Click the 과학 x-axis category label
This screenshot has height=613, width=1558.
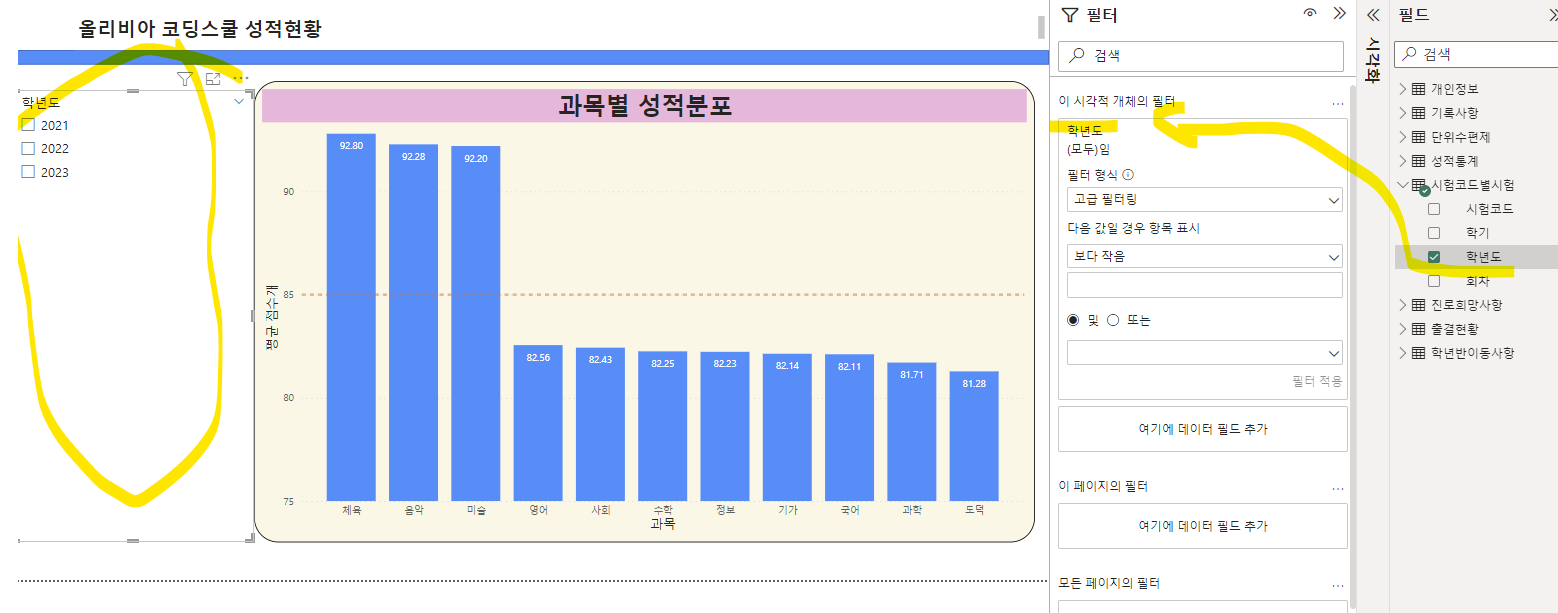(x=912, y=509)
